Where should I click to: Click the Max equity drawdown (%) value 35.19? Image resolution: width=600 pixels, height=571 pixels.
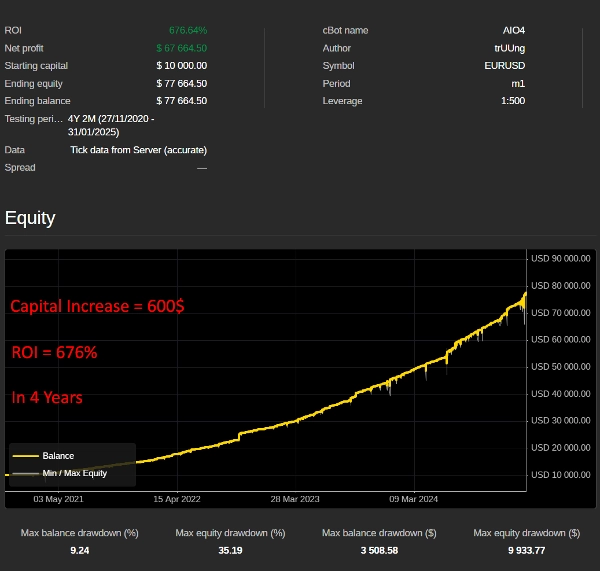tap(230, 550)
